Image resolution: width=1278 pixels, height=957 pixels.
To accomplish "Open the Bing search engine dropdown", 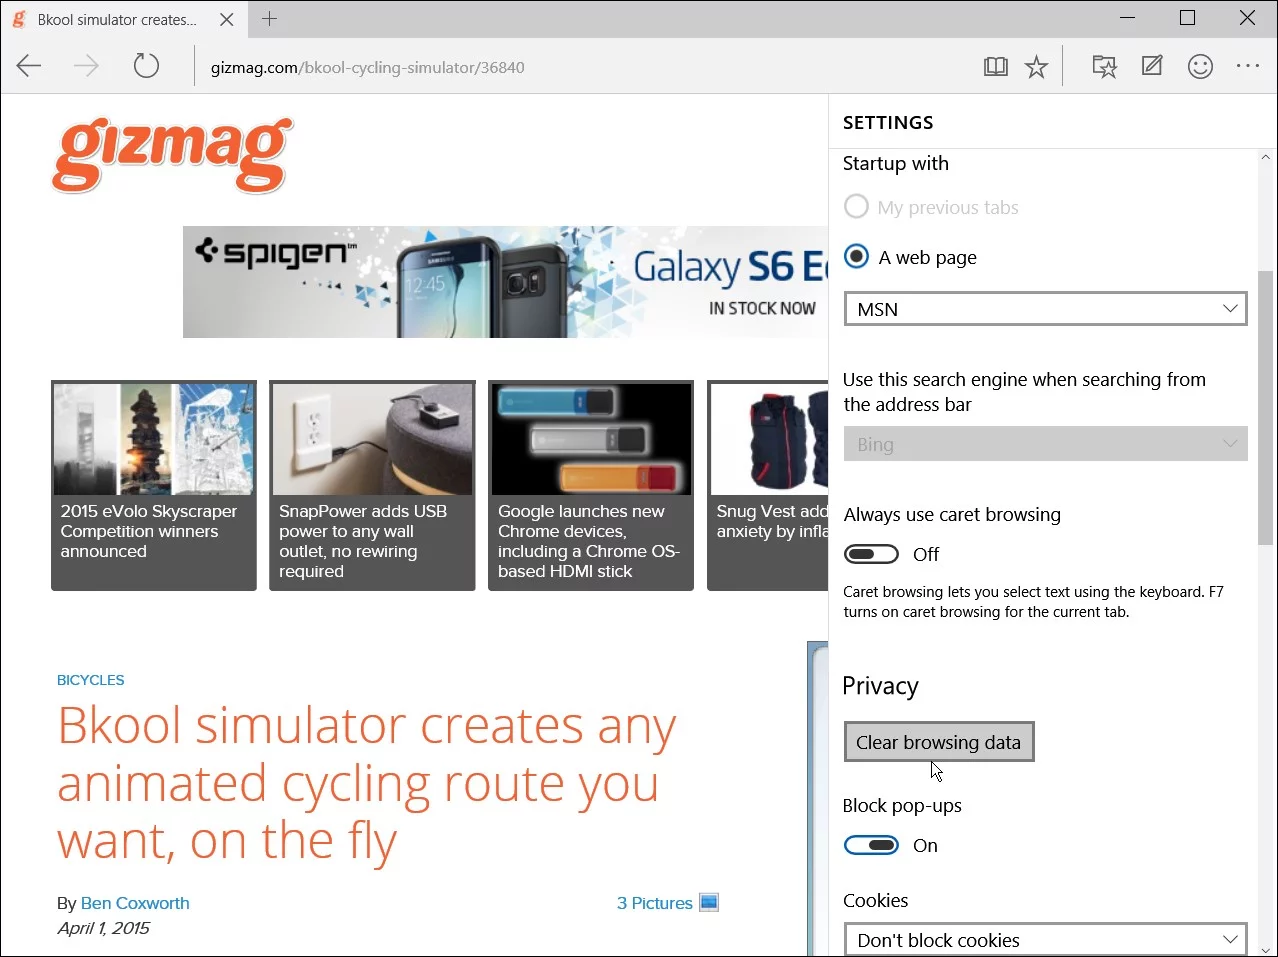I will coord(1045,444).
